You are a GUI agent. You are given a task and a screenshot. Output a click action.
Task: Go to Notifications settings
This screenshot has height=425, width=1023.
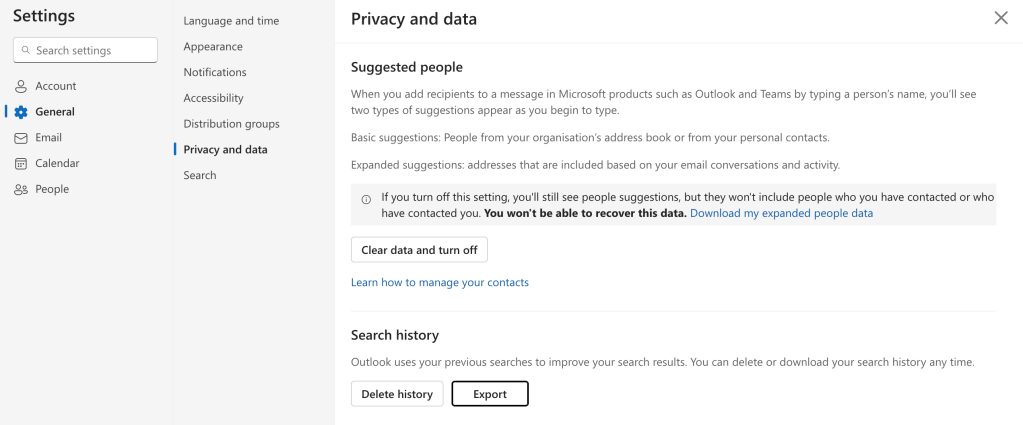point(215,72)
